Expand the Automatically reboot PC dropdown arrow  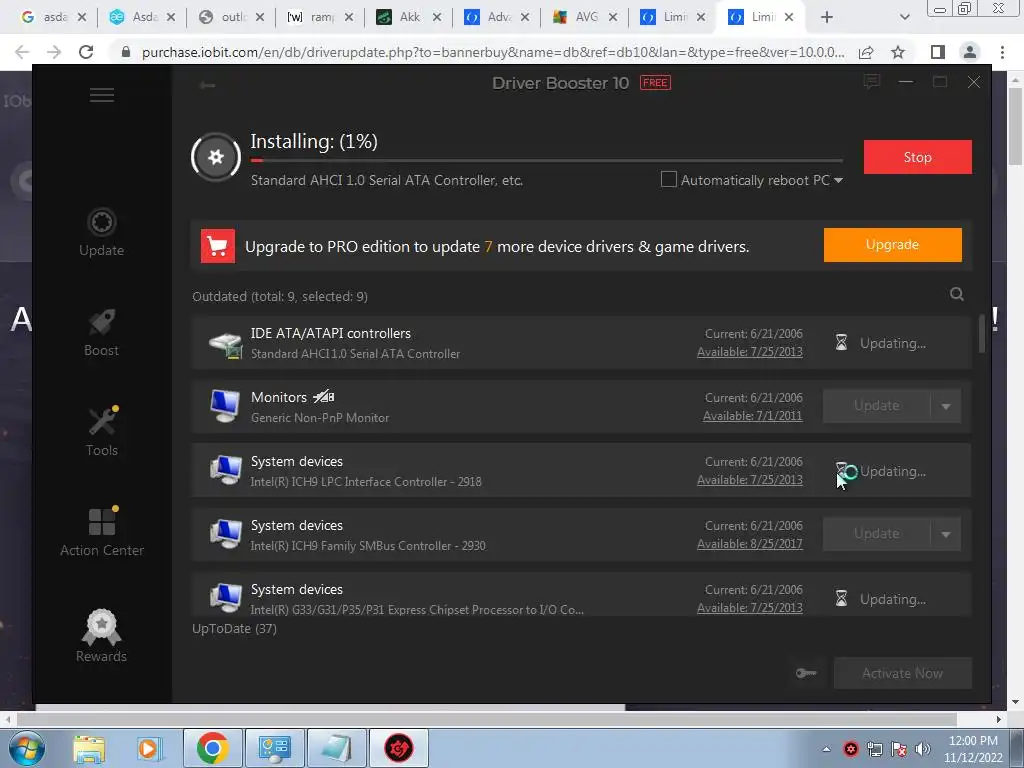(838, 180)
